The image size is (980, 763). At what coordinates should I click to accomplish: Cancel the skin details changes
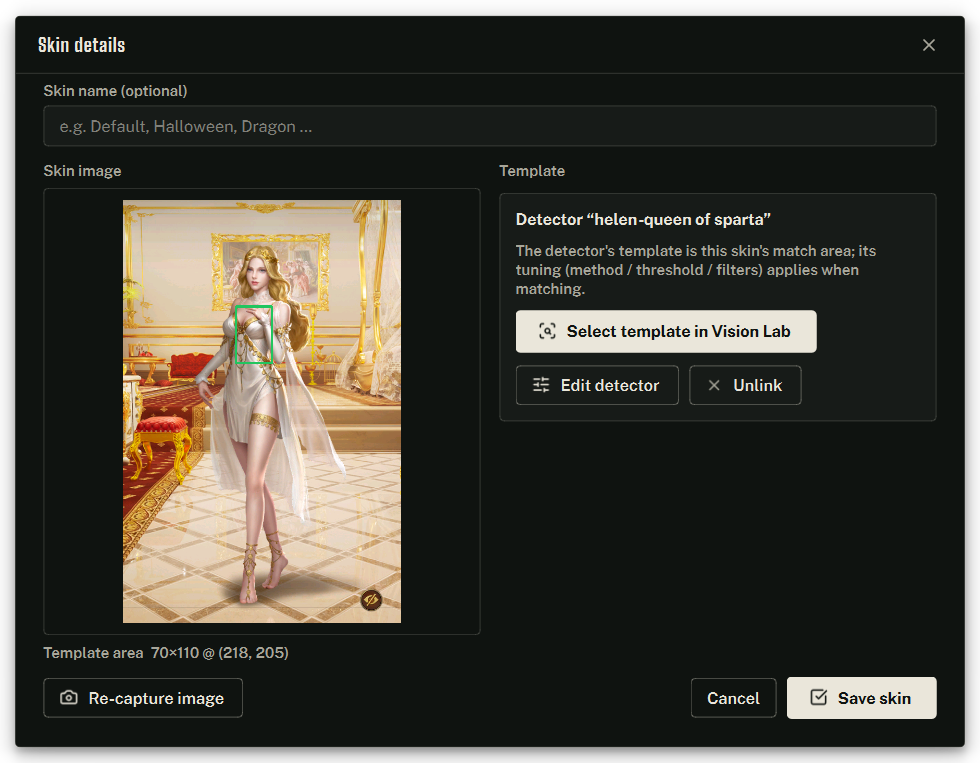tap(733, 698)
